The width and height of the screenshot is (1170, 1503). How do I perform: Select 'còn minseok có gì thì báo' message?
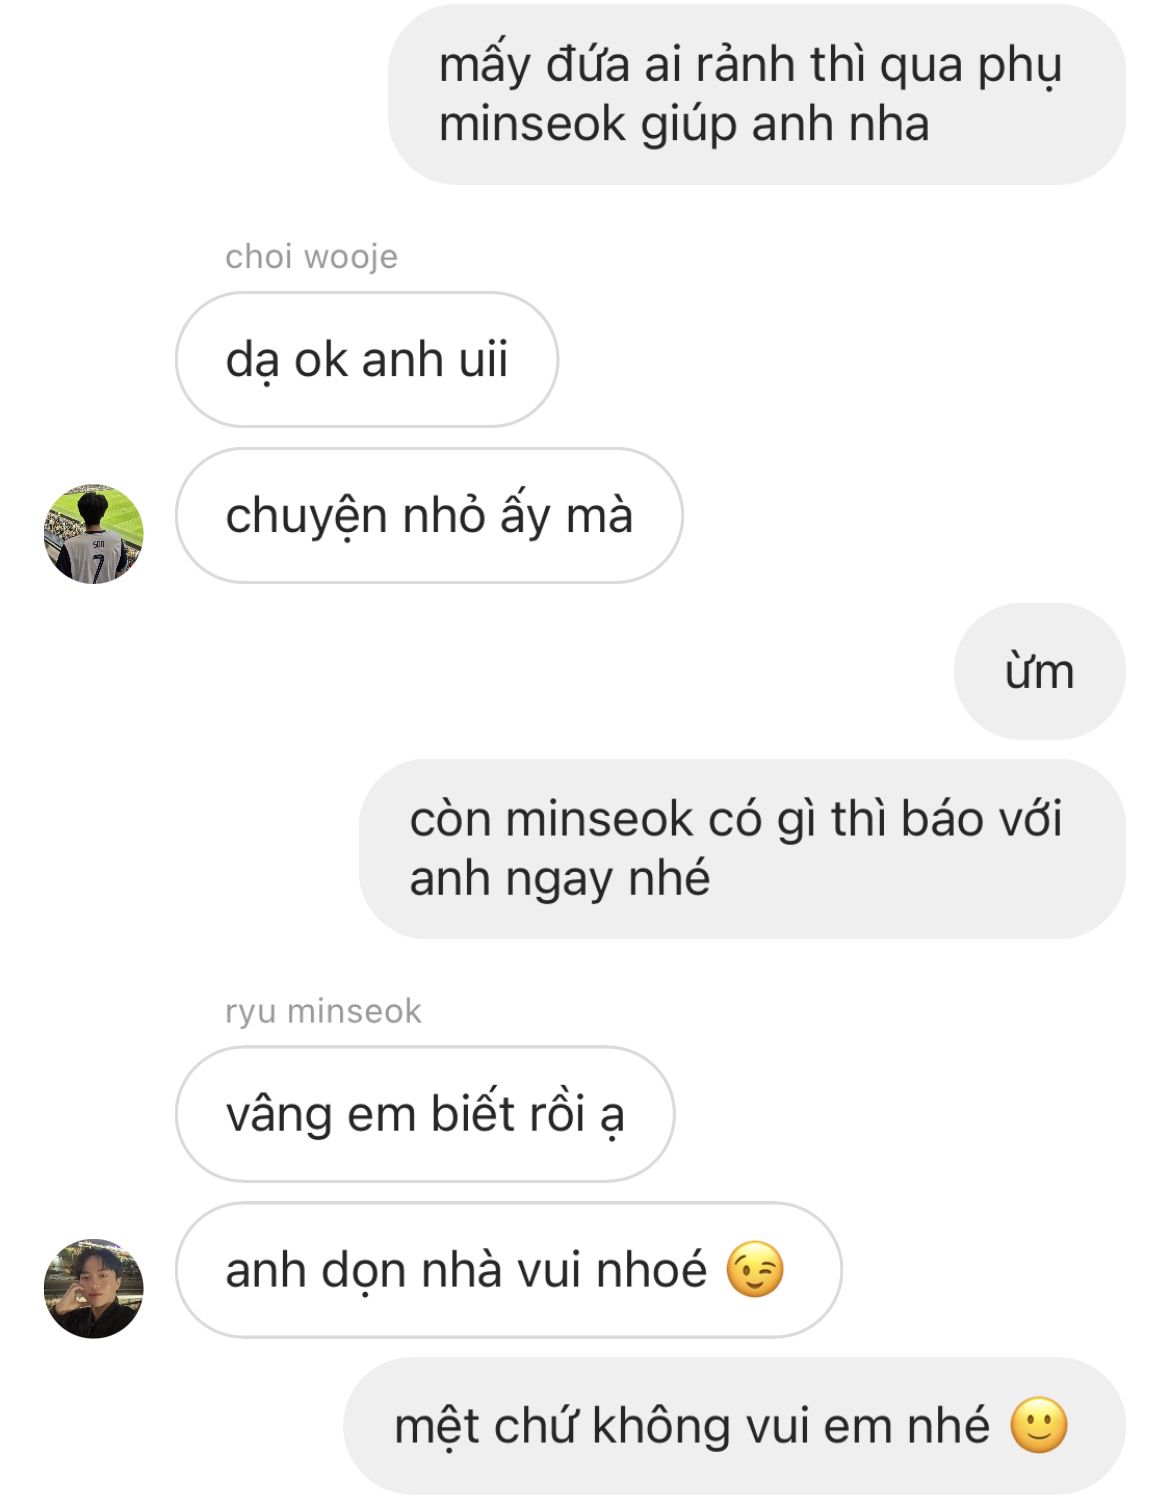click(742, 849)
